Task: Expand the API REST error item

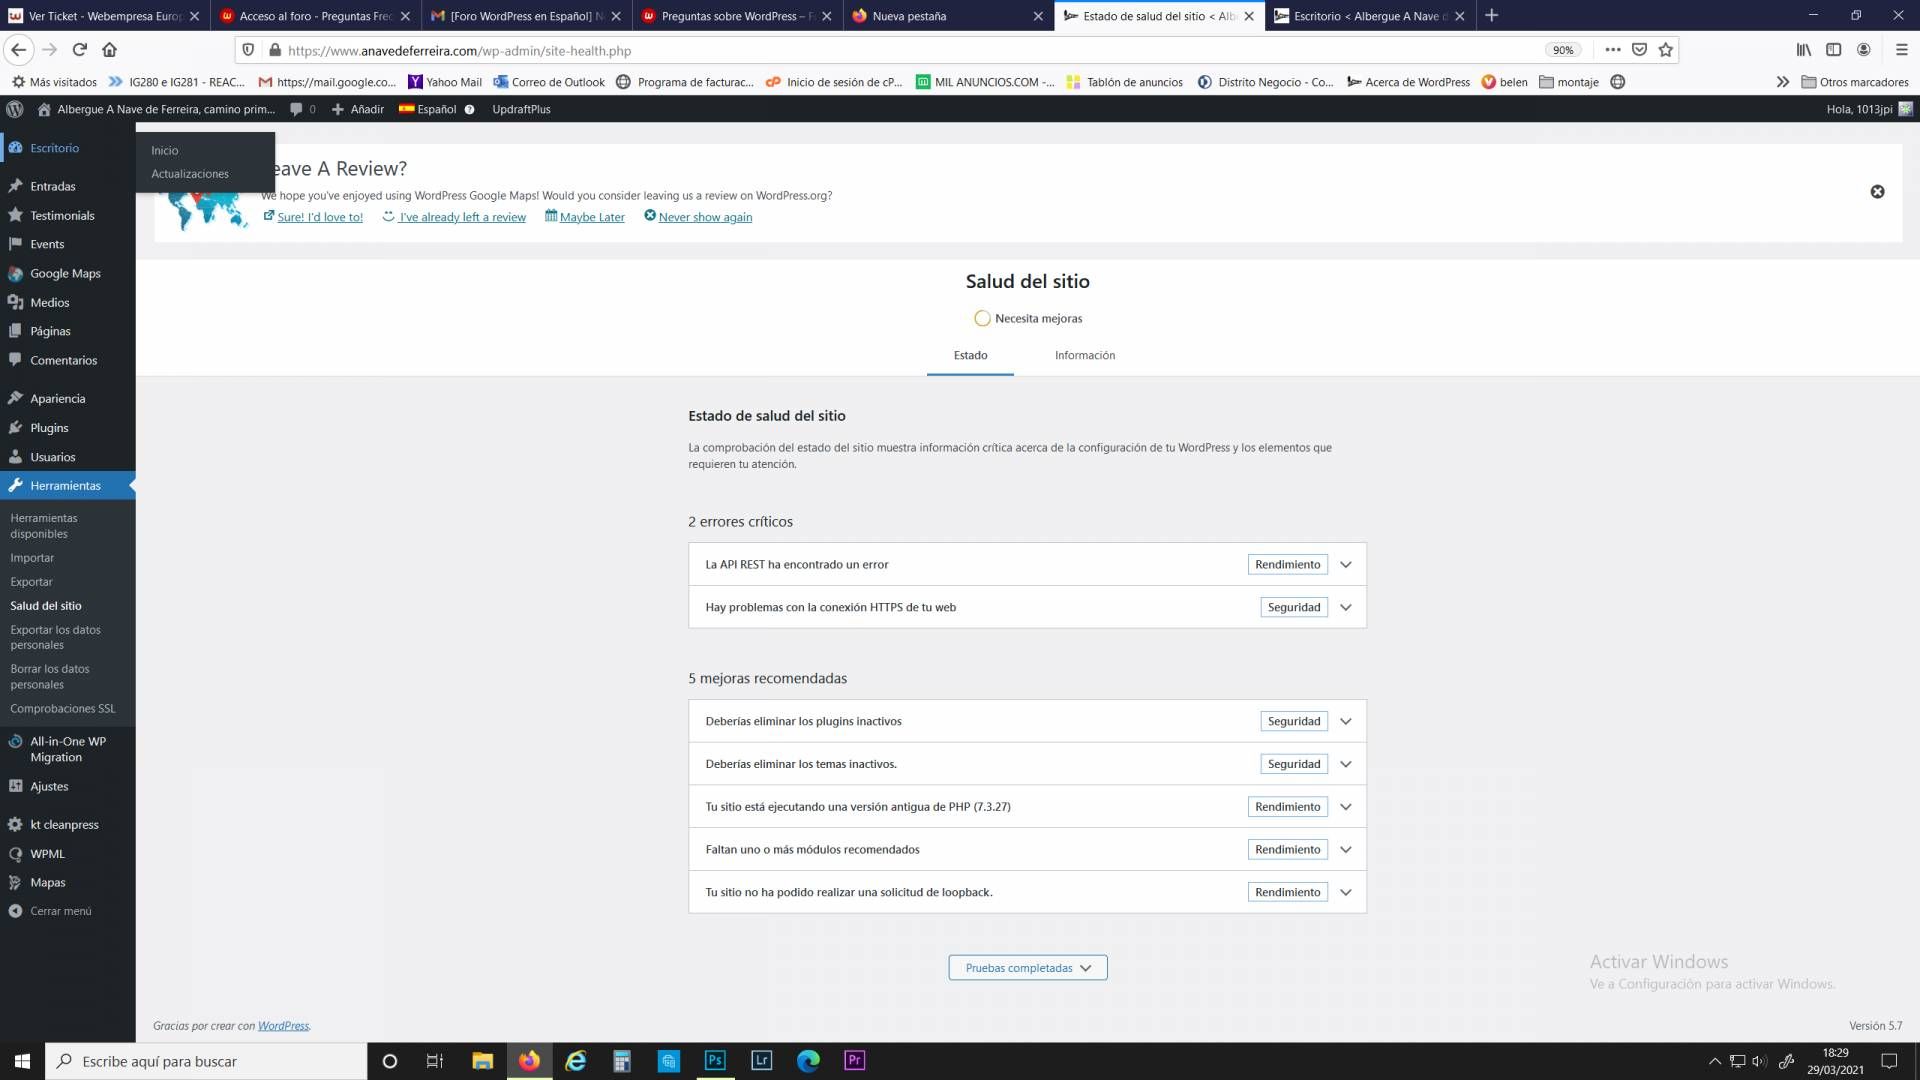Action: [x=1027, y=564]
